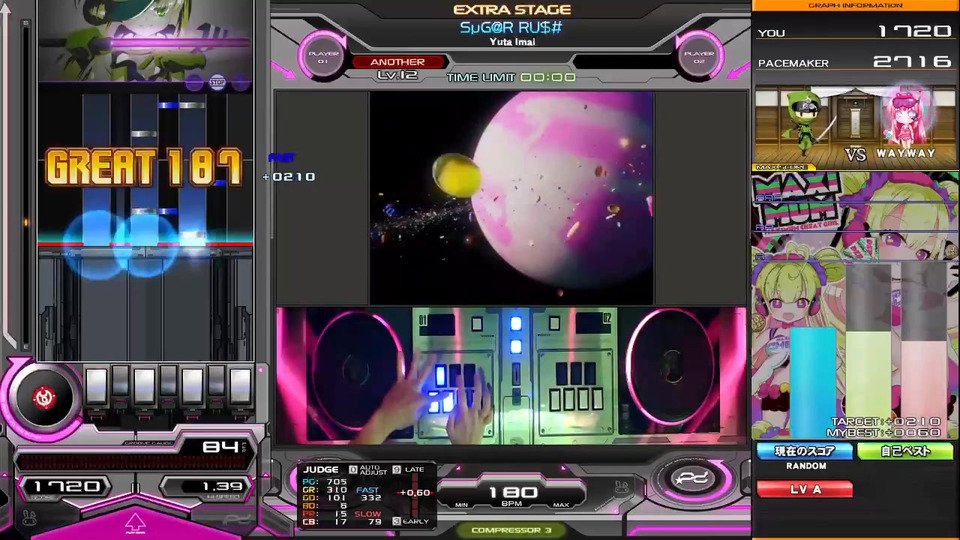The image size is (960, 540).
Task: Click the PG: 705 judge count
Action: 324,482
